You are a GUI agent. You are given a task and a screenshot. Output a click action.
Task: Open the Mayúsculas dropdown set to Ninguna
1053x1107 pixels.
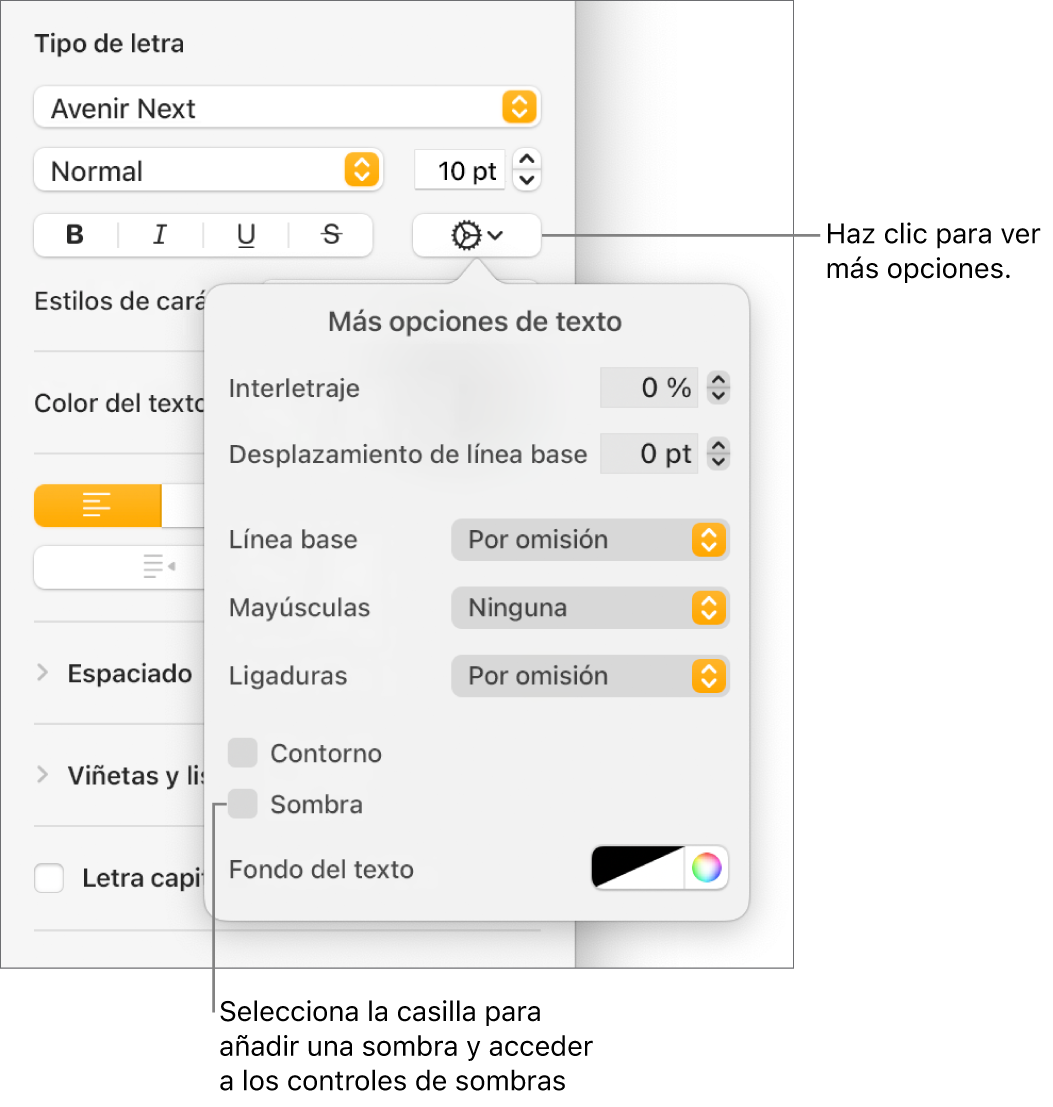pyautogui.click(x=590, y=608)
